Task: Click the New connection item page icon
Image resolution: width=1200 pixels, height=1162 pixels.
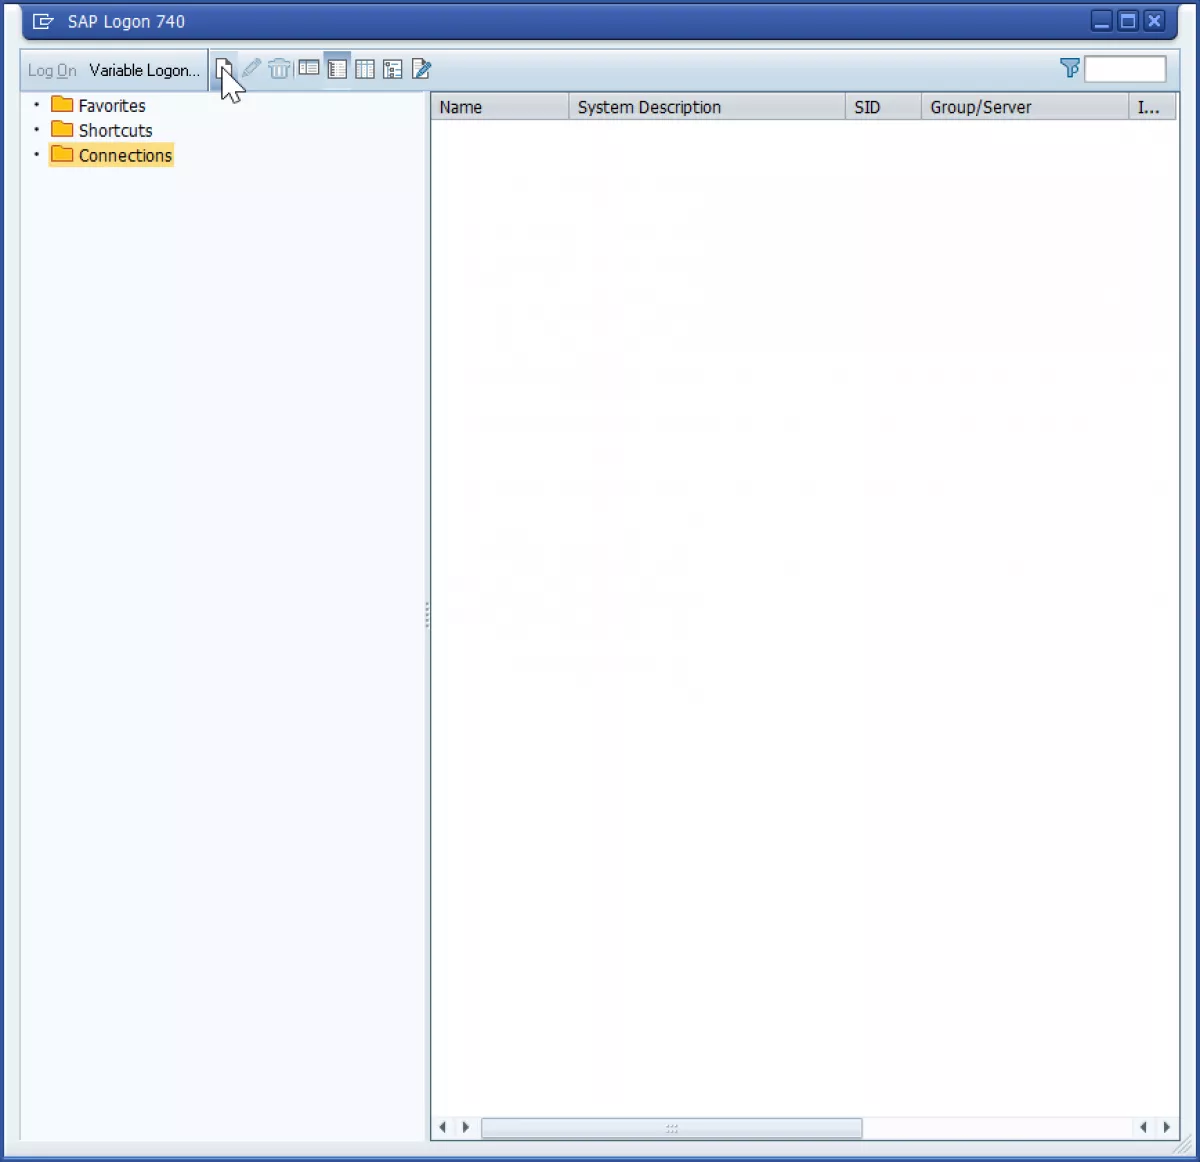Action: click(x=224, y=69)
